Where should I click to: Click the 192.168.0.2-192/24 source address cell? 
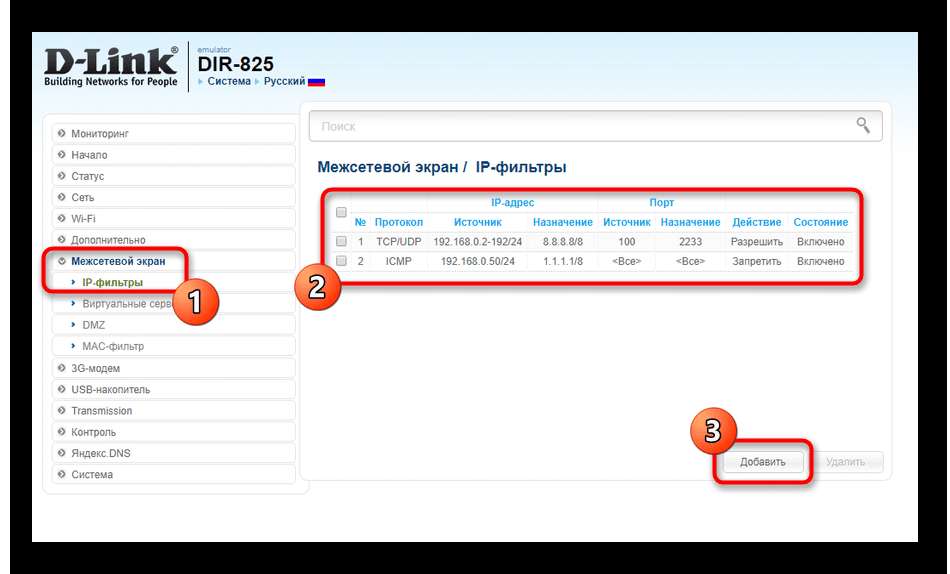coord(477,241)
